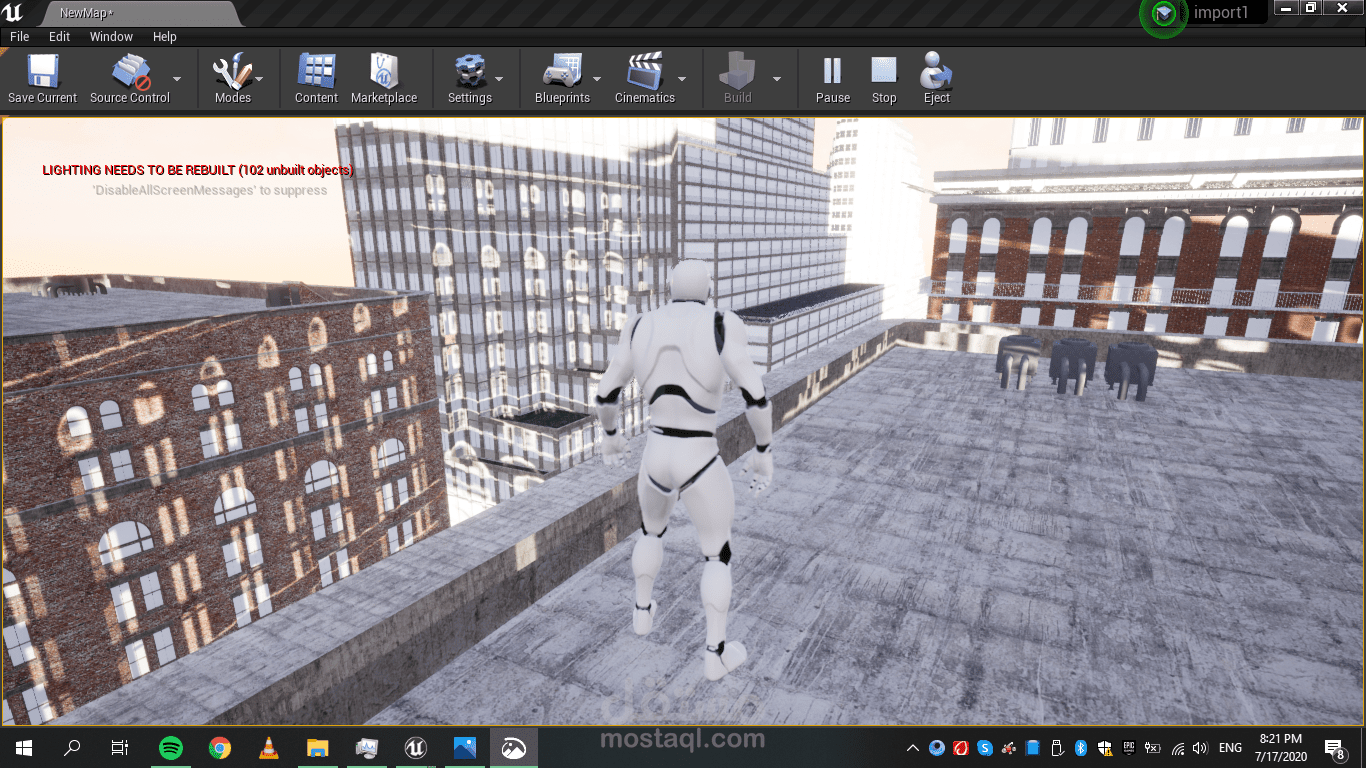This screenshot has width=1366, height=768.
Task: Click the Bluetooth tray icon
Action: 1081,748
